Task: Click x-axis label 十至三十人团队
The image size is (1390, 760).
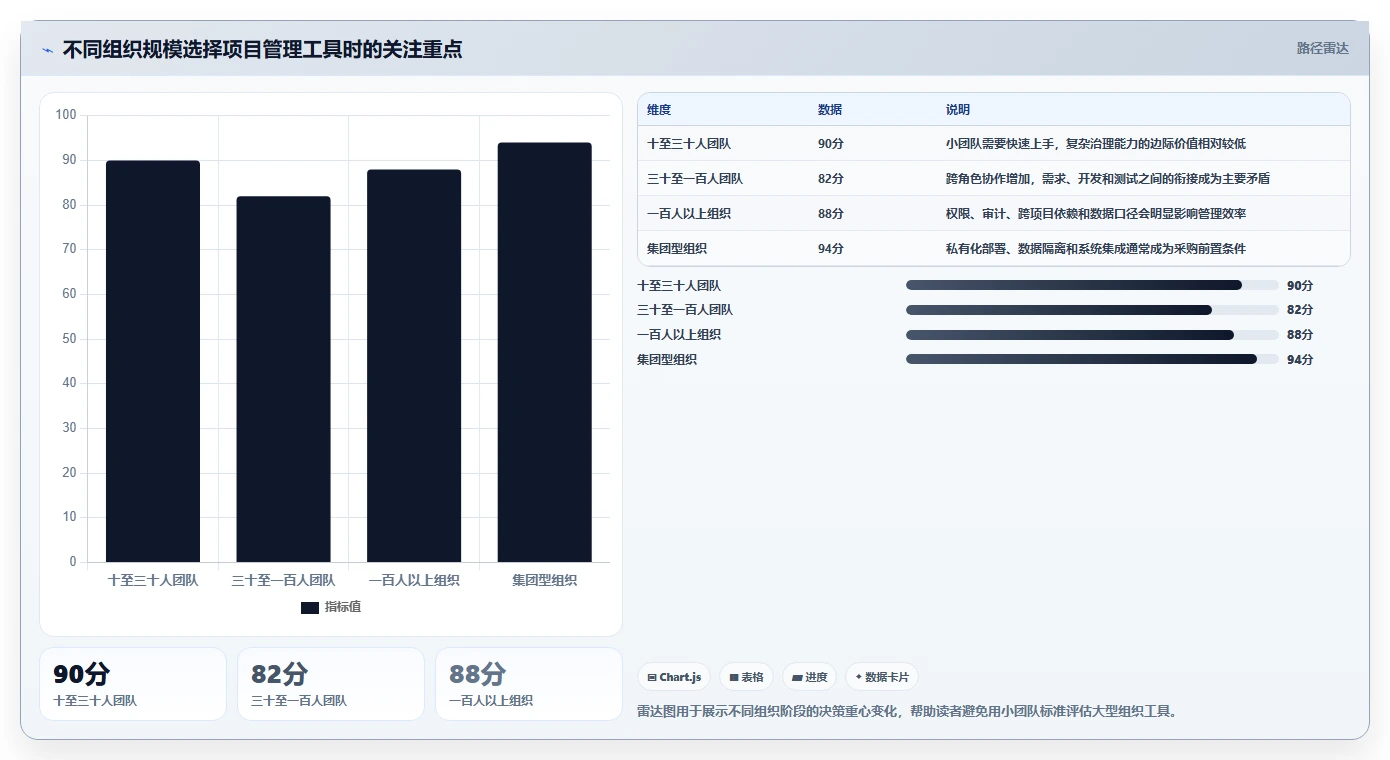Action: pos(153,580)
